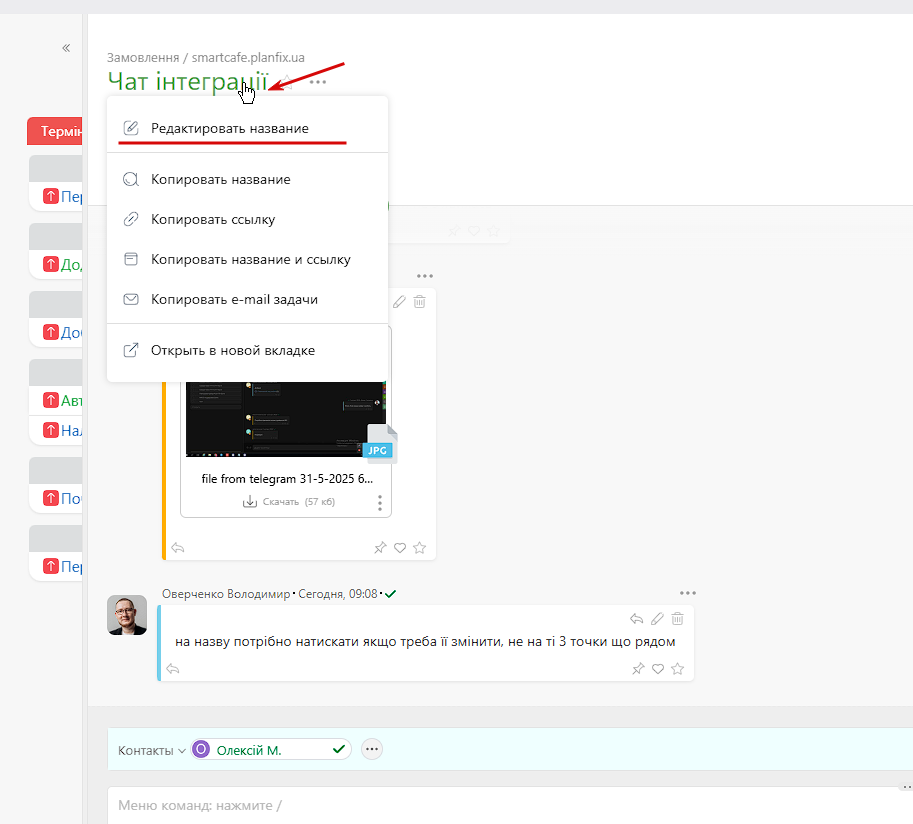Toggle the green checkmark on Олексій М. chip
This screenshot has height=824, width=913.
point(339,749)
